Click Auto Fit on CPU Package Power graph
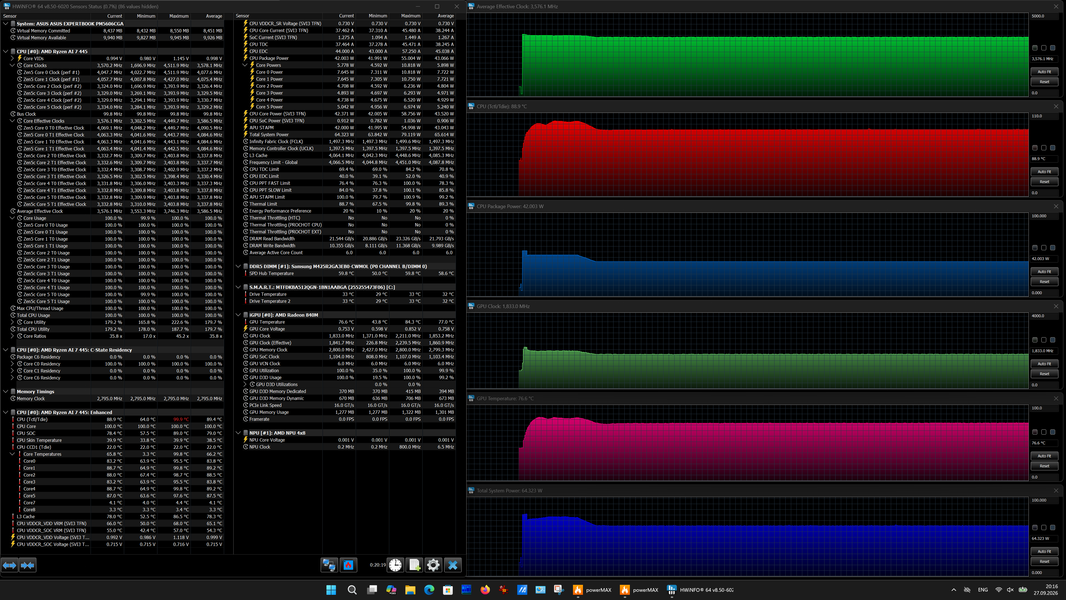Image resolution: width=1066 pixels, height=600 pixels. [1044, 271]
